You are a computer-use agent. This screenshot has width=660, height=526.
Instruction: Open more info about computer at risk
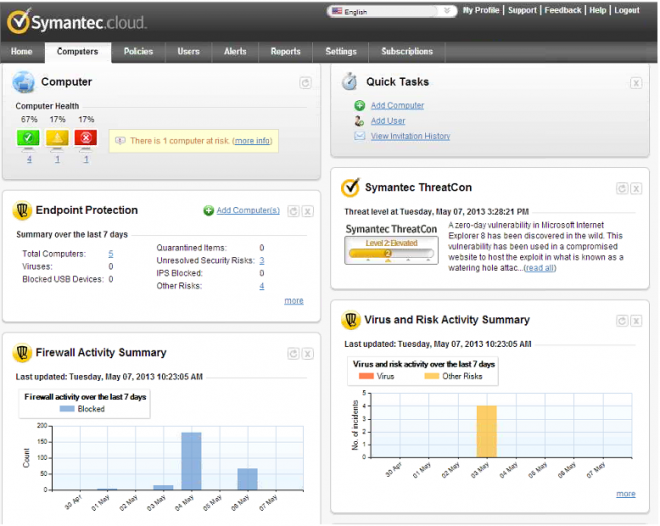253,141
